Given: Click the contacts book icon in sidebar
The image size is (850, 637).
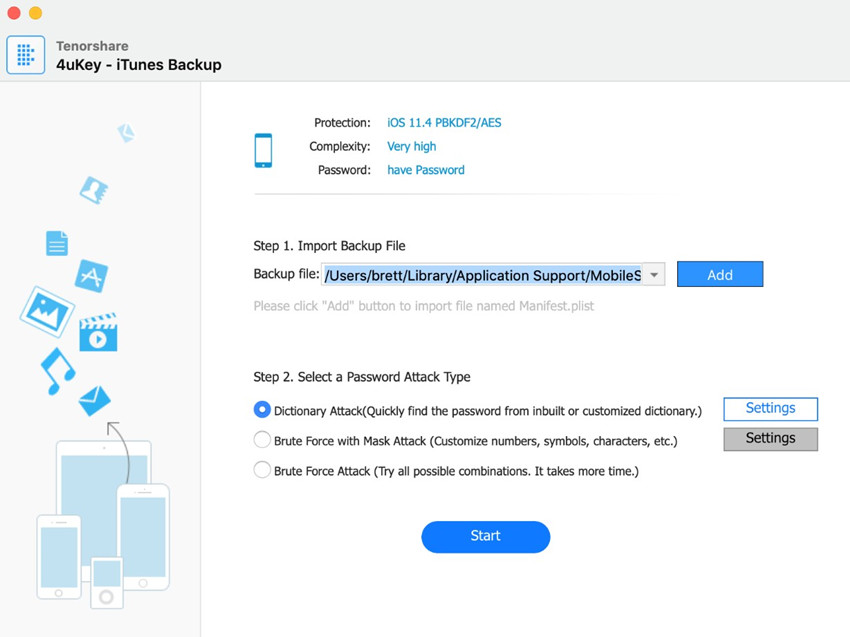Looking at the screenshot, I should click(x=94, y=190).
